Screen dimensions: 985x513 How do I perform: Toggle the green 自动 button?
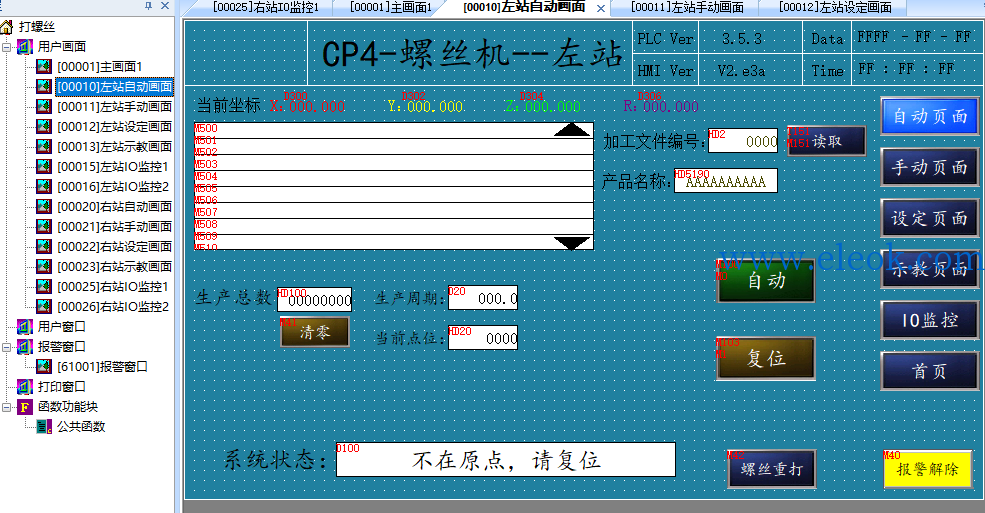tap(766, 281)
